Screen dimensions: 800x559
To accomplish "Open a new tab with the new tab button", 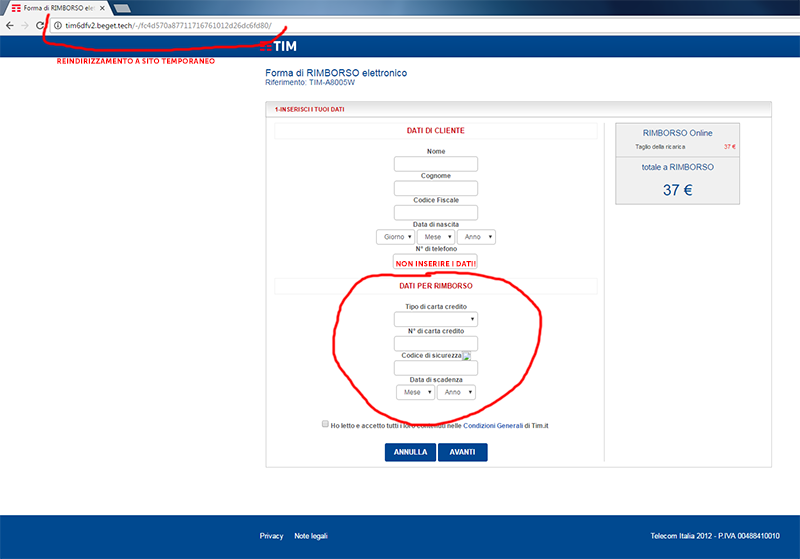I will click(122, 8).
